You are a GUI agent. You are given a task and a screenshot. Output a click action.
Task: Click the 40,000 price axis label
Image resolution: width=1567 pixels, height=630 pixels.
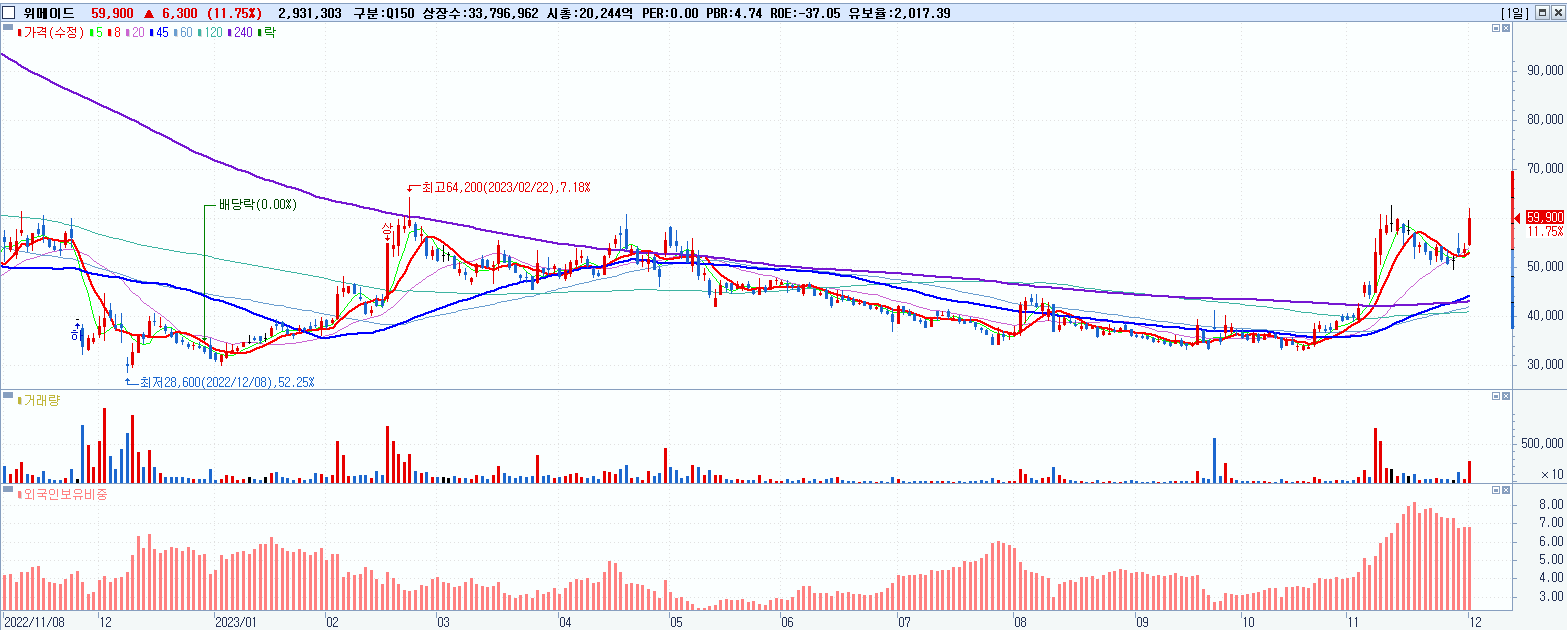tap(1544, 316)
